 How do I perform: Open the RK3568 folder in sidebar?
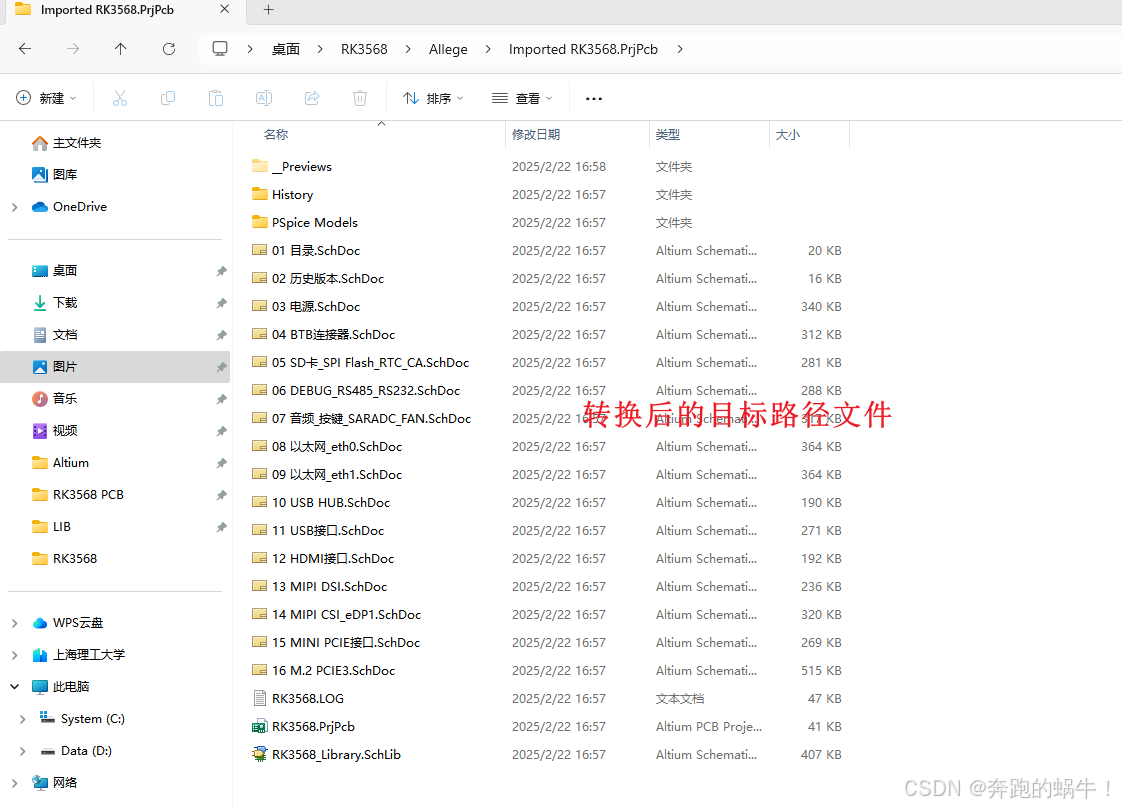tap(64, 559)
